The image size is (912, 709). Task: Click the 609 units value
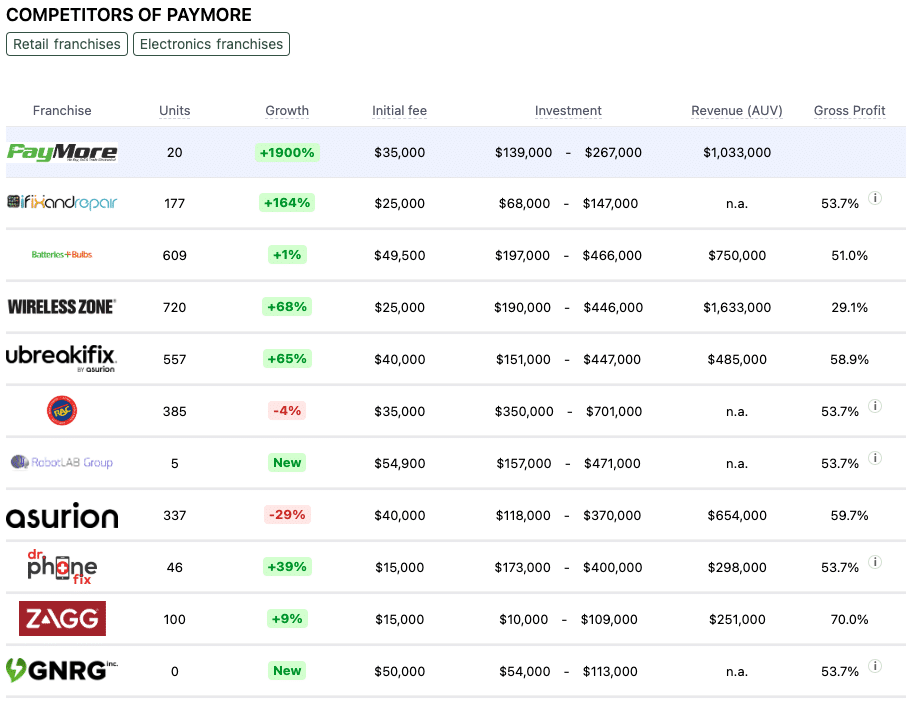tap(174, 255)
